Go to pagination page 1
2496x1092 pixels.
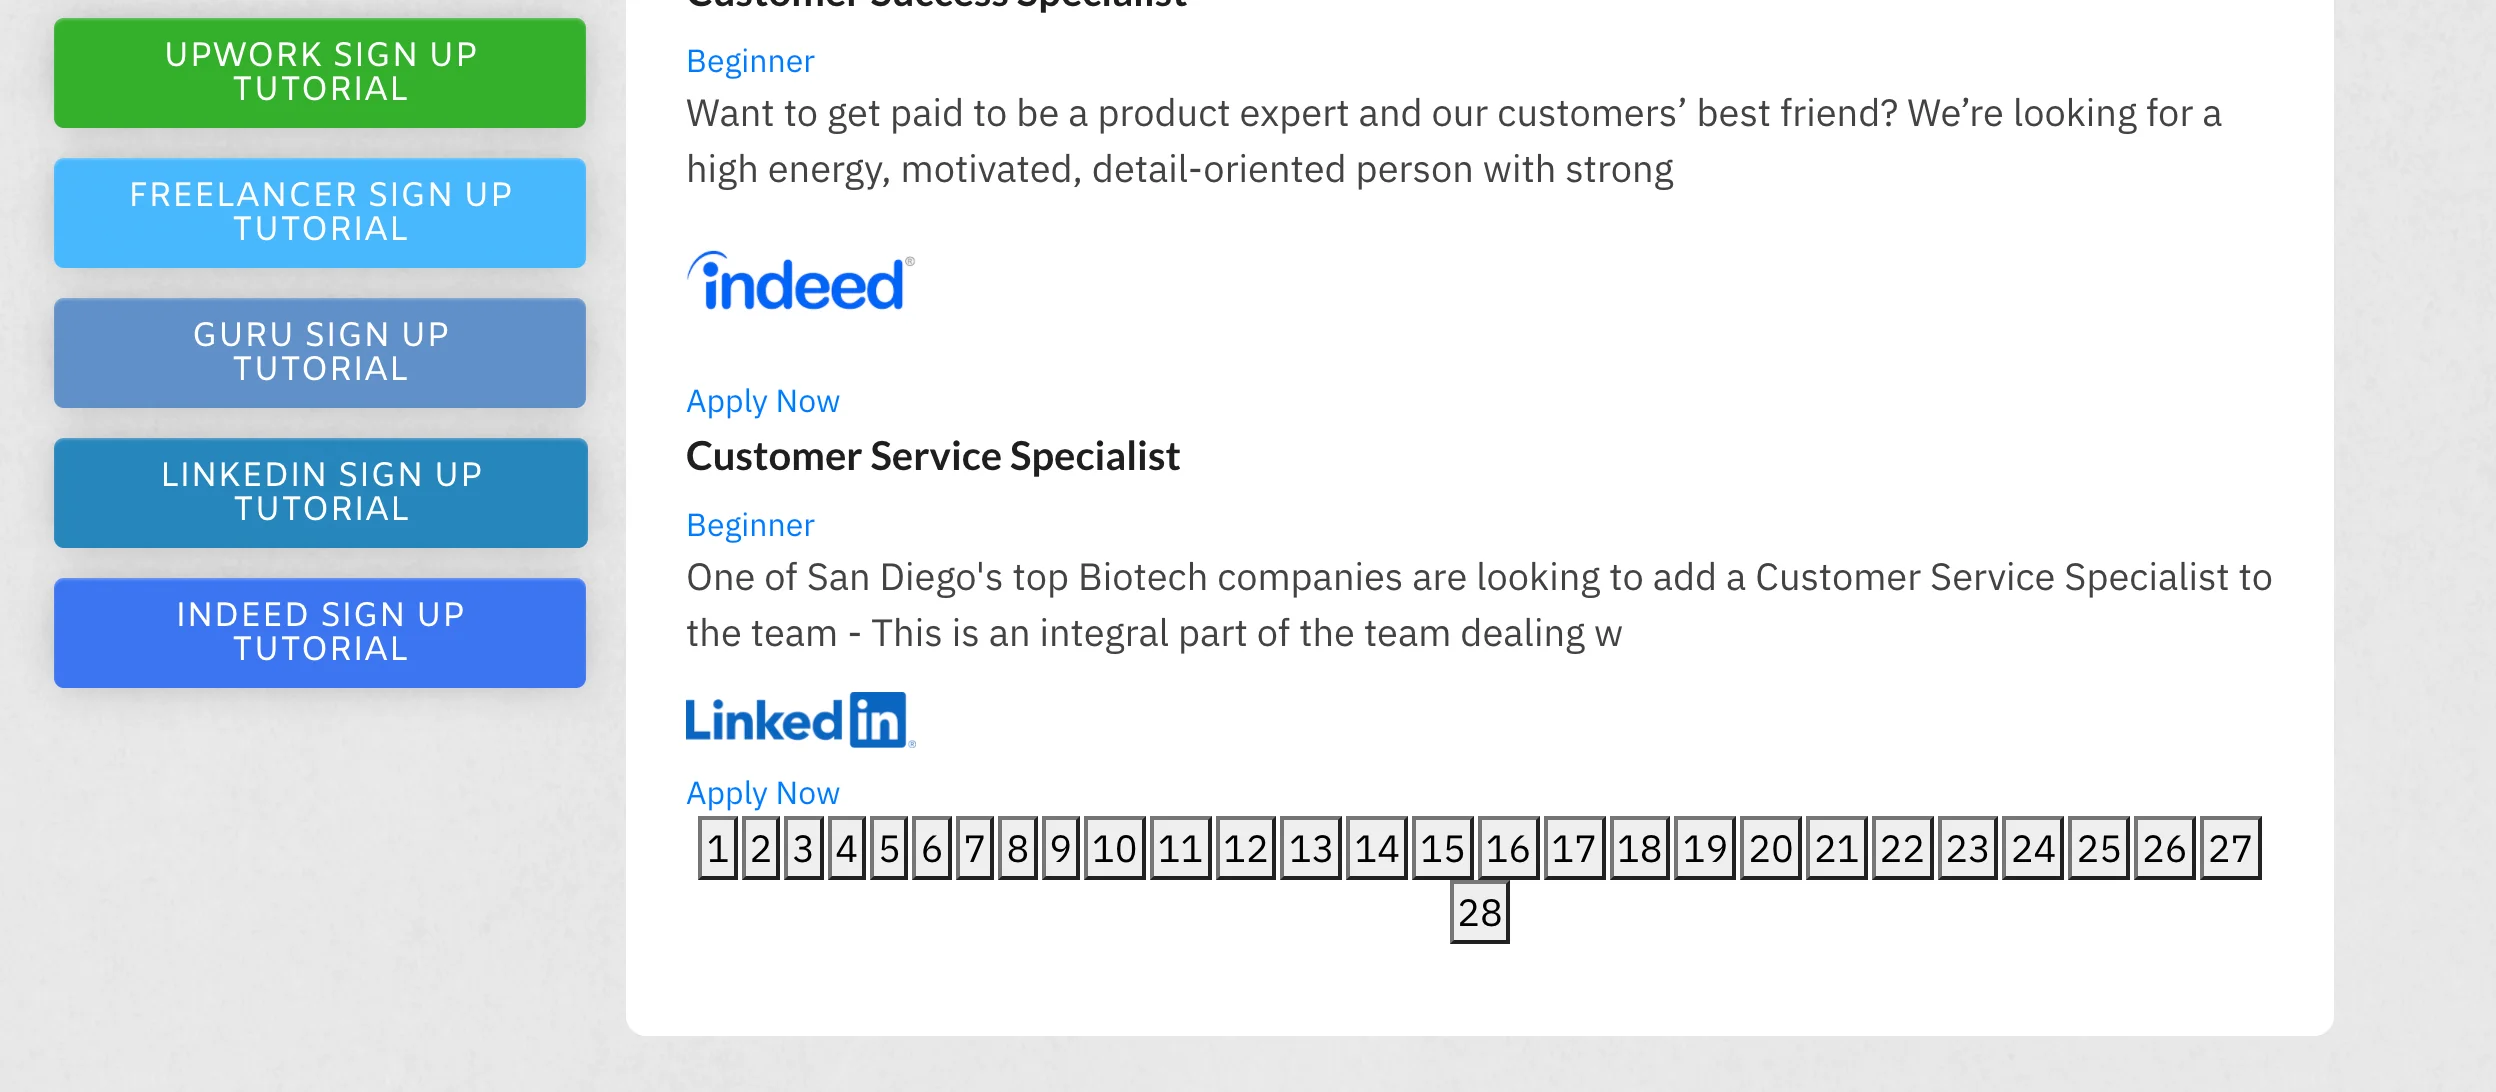[x=717, y=849]
